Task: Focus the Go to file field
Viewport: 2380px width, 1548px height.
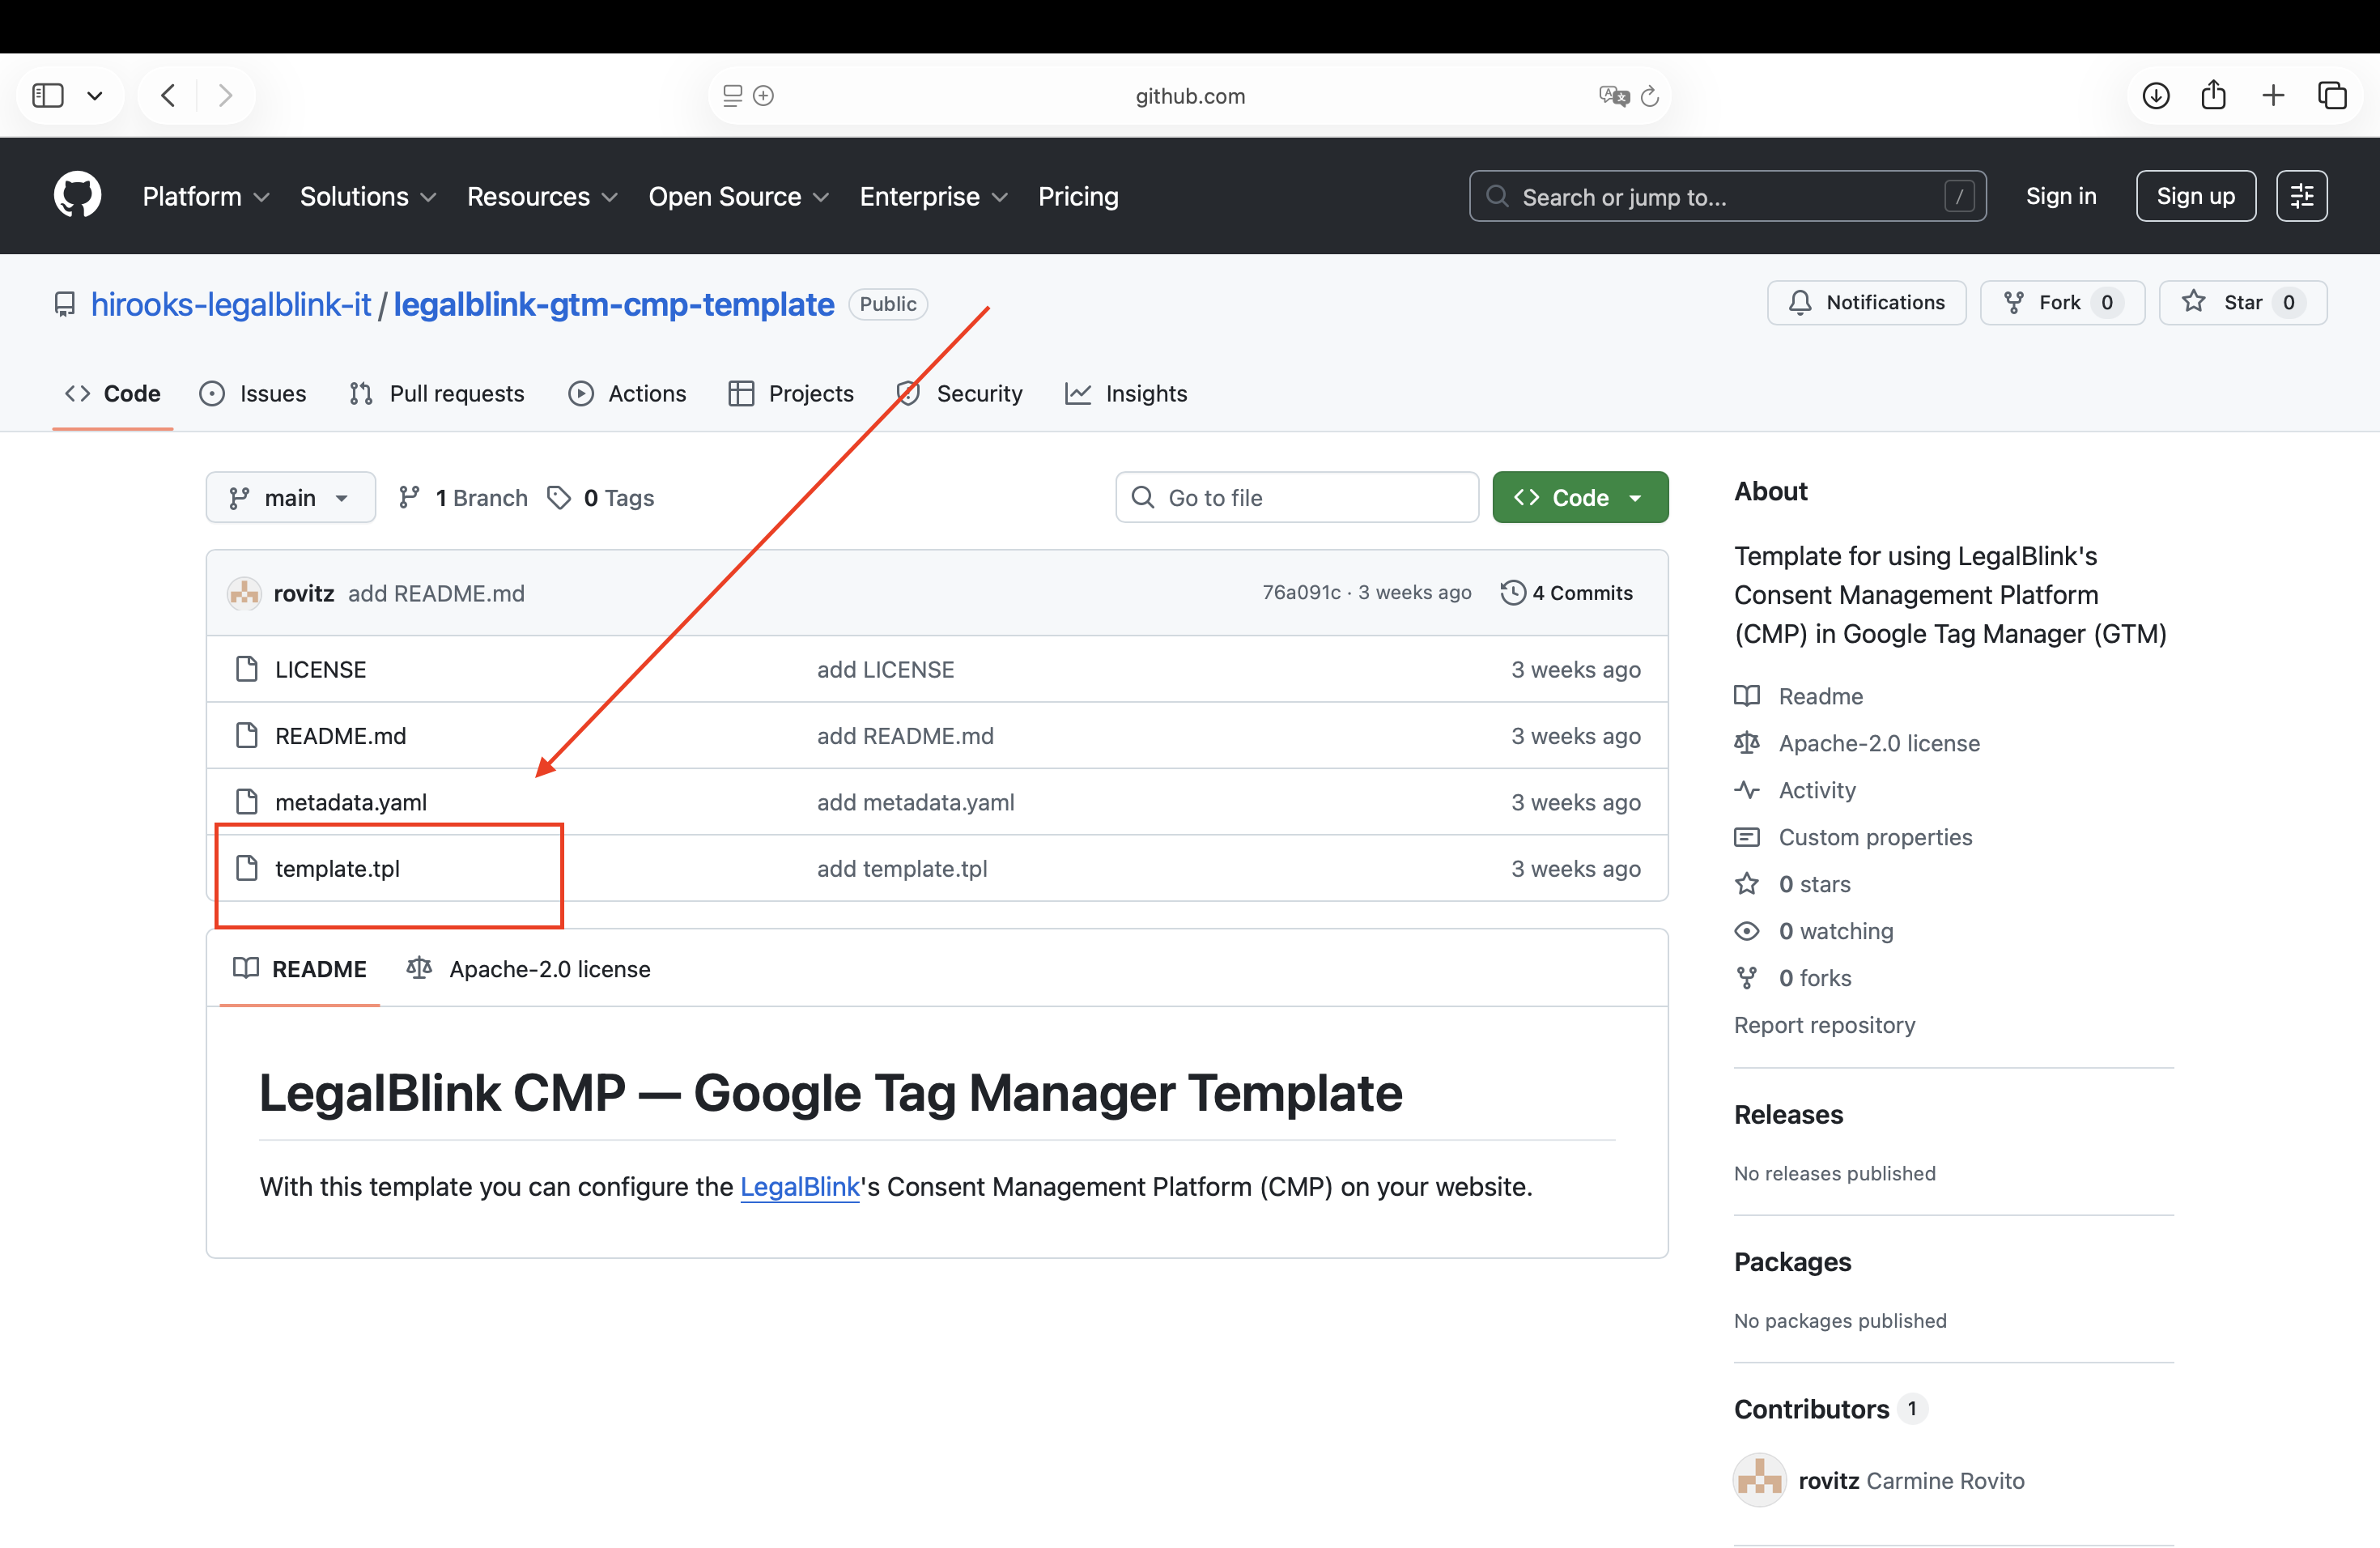Action: (x=1297, y=498)
